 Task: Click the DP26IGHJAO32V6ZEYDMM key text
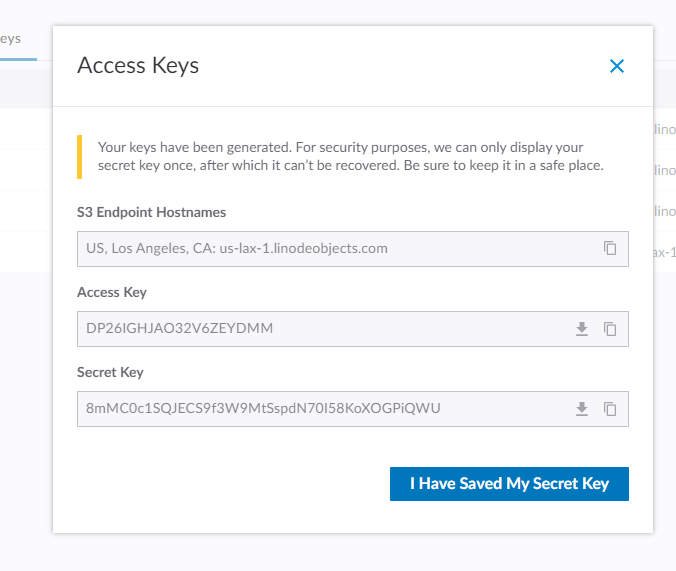180,328
